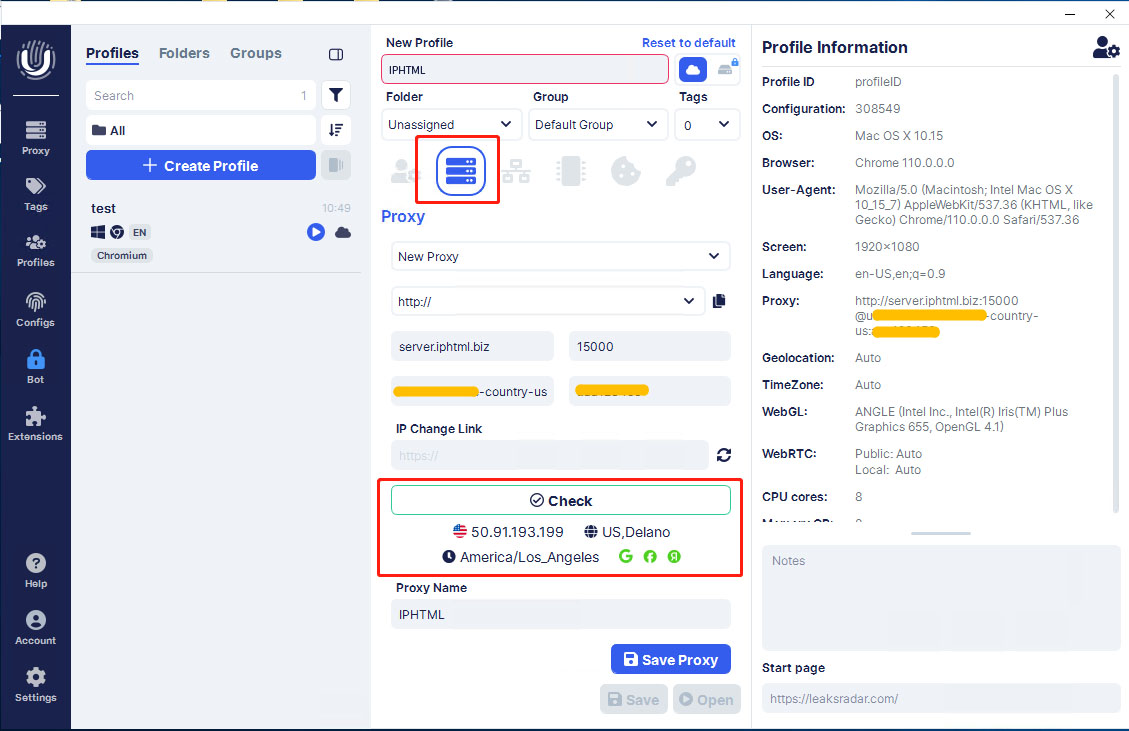1129x731 pixels.
Task: Click the Reset to default link
Action: point(688,42)
